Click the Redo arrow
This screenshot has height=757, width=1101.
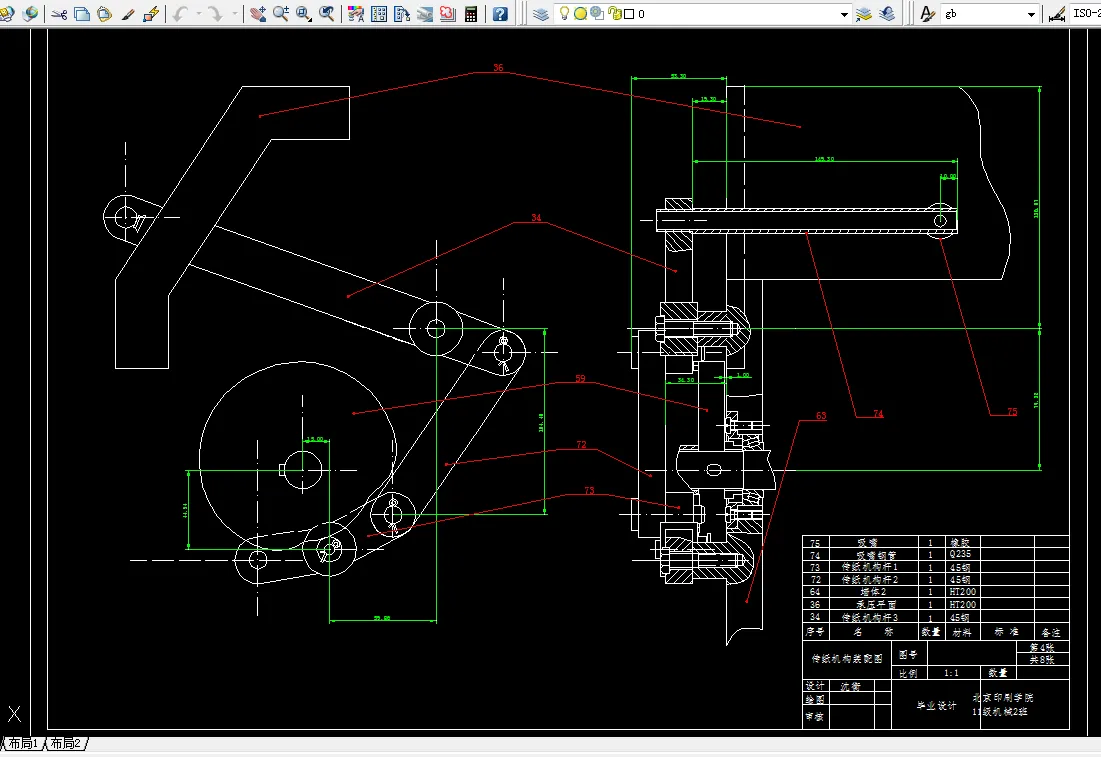point(216,13)
